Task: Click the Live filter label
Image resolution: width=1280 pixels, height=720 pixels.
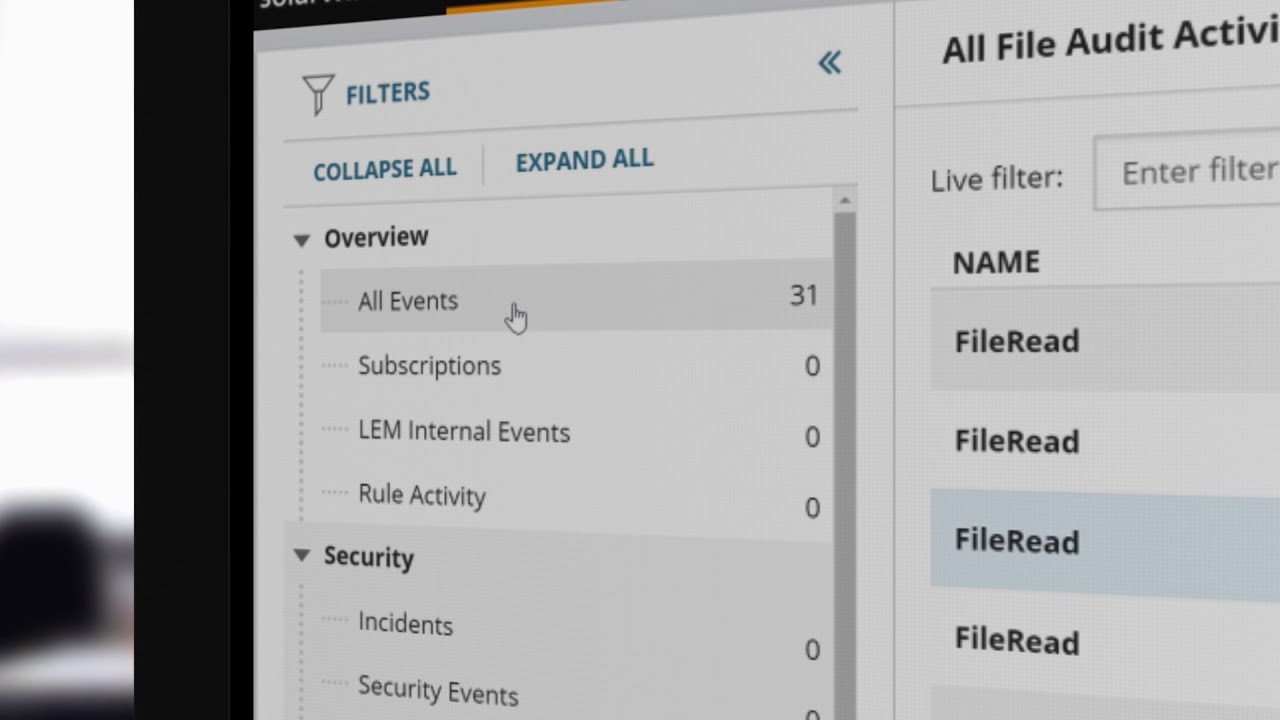Action: coord(997,179)
